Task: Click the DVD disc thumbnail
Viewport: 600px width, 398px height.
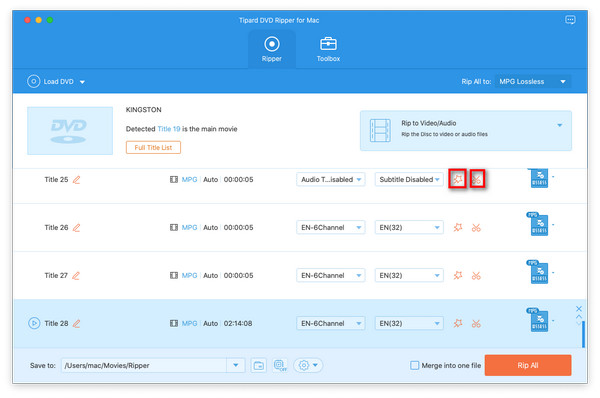Action: [70, 131]
